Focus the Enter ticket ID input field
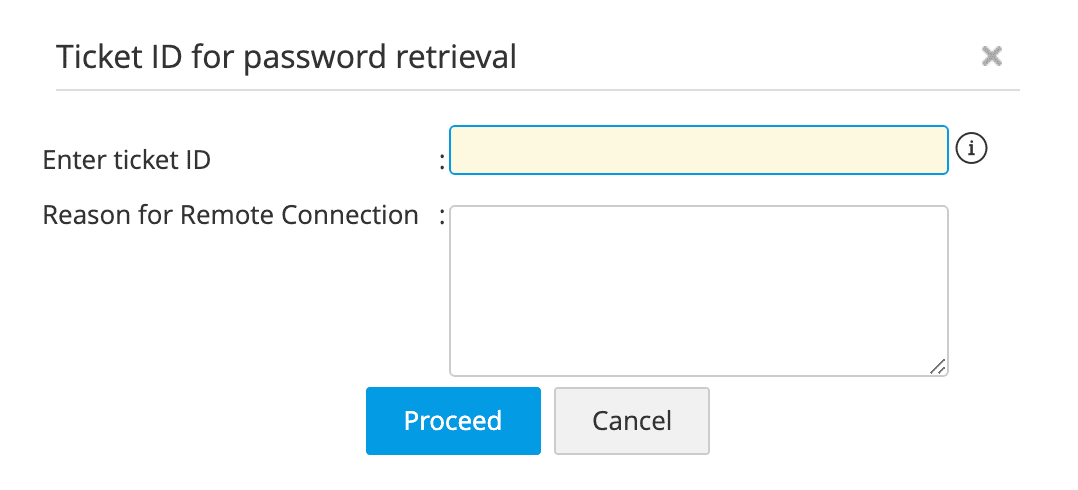Image resolution: width=1078 pixels, height=490 pixels. 698,150
